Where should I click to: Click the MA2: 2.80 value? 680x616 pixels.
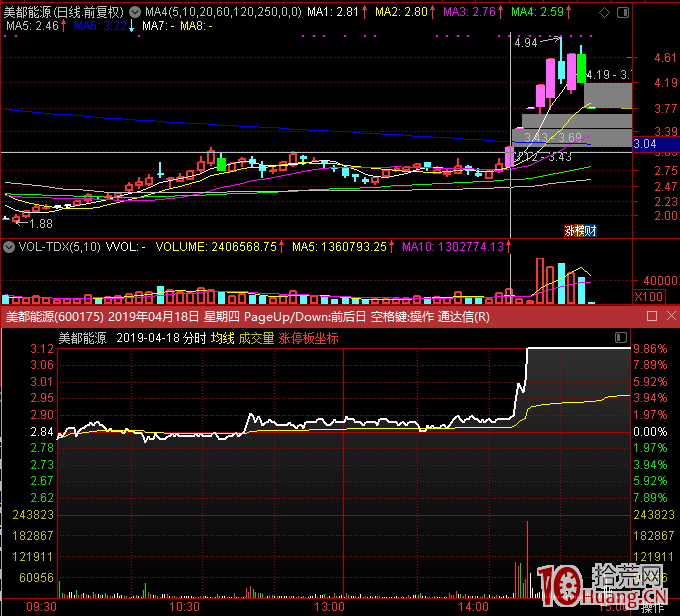(402, 12)
